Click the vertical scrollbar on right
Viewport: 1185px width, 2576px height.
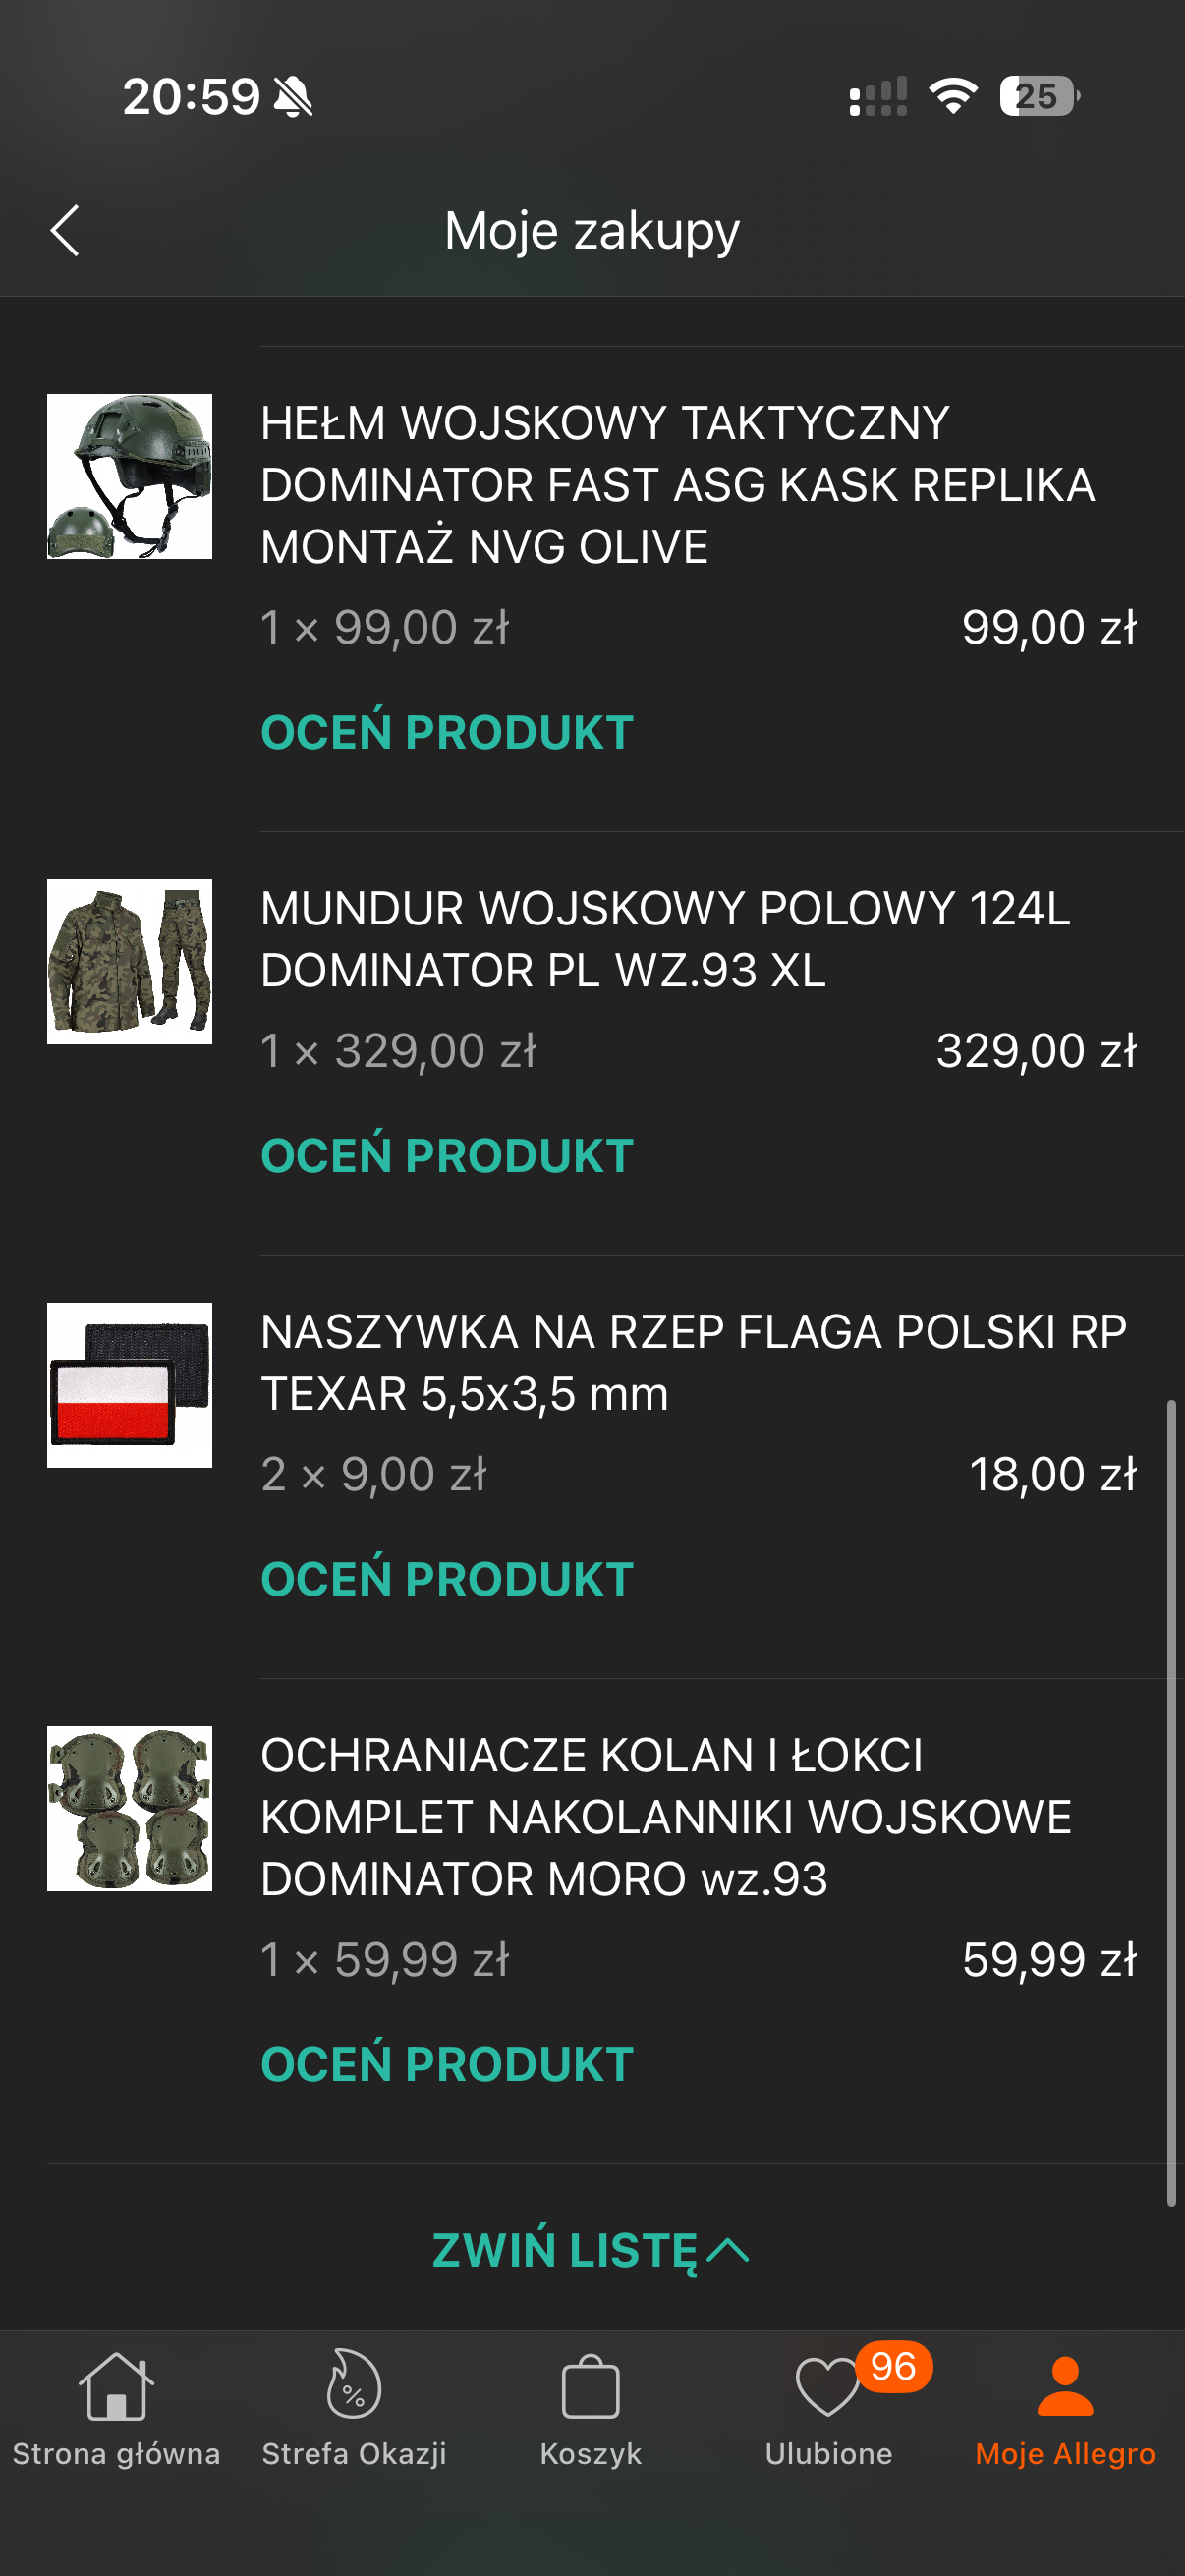(x=1171, y=1800)
